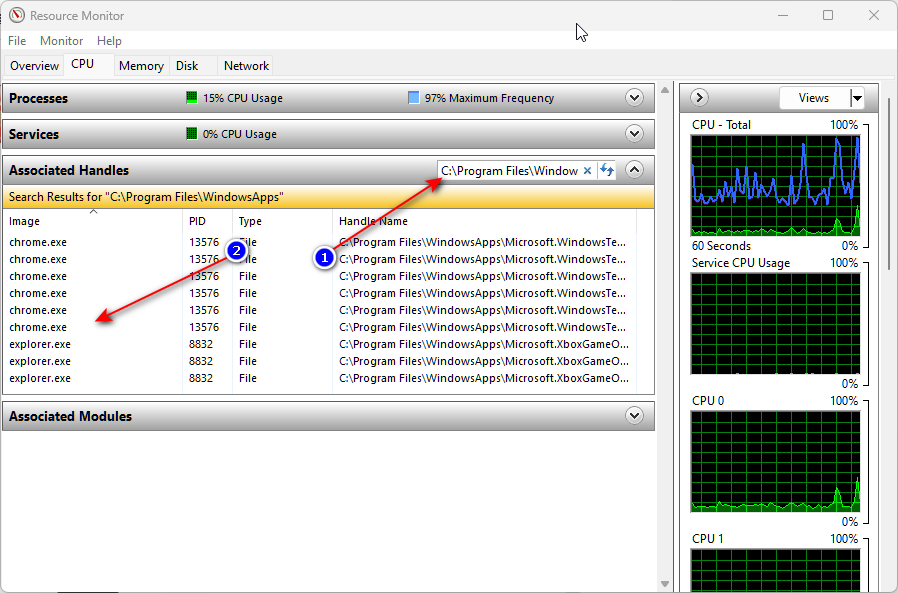
Task: Sort by the Handle Name column header
Action: pos(484,221)
